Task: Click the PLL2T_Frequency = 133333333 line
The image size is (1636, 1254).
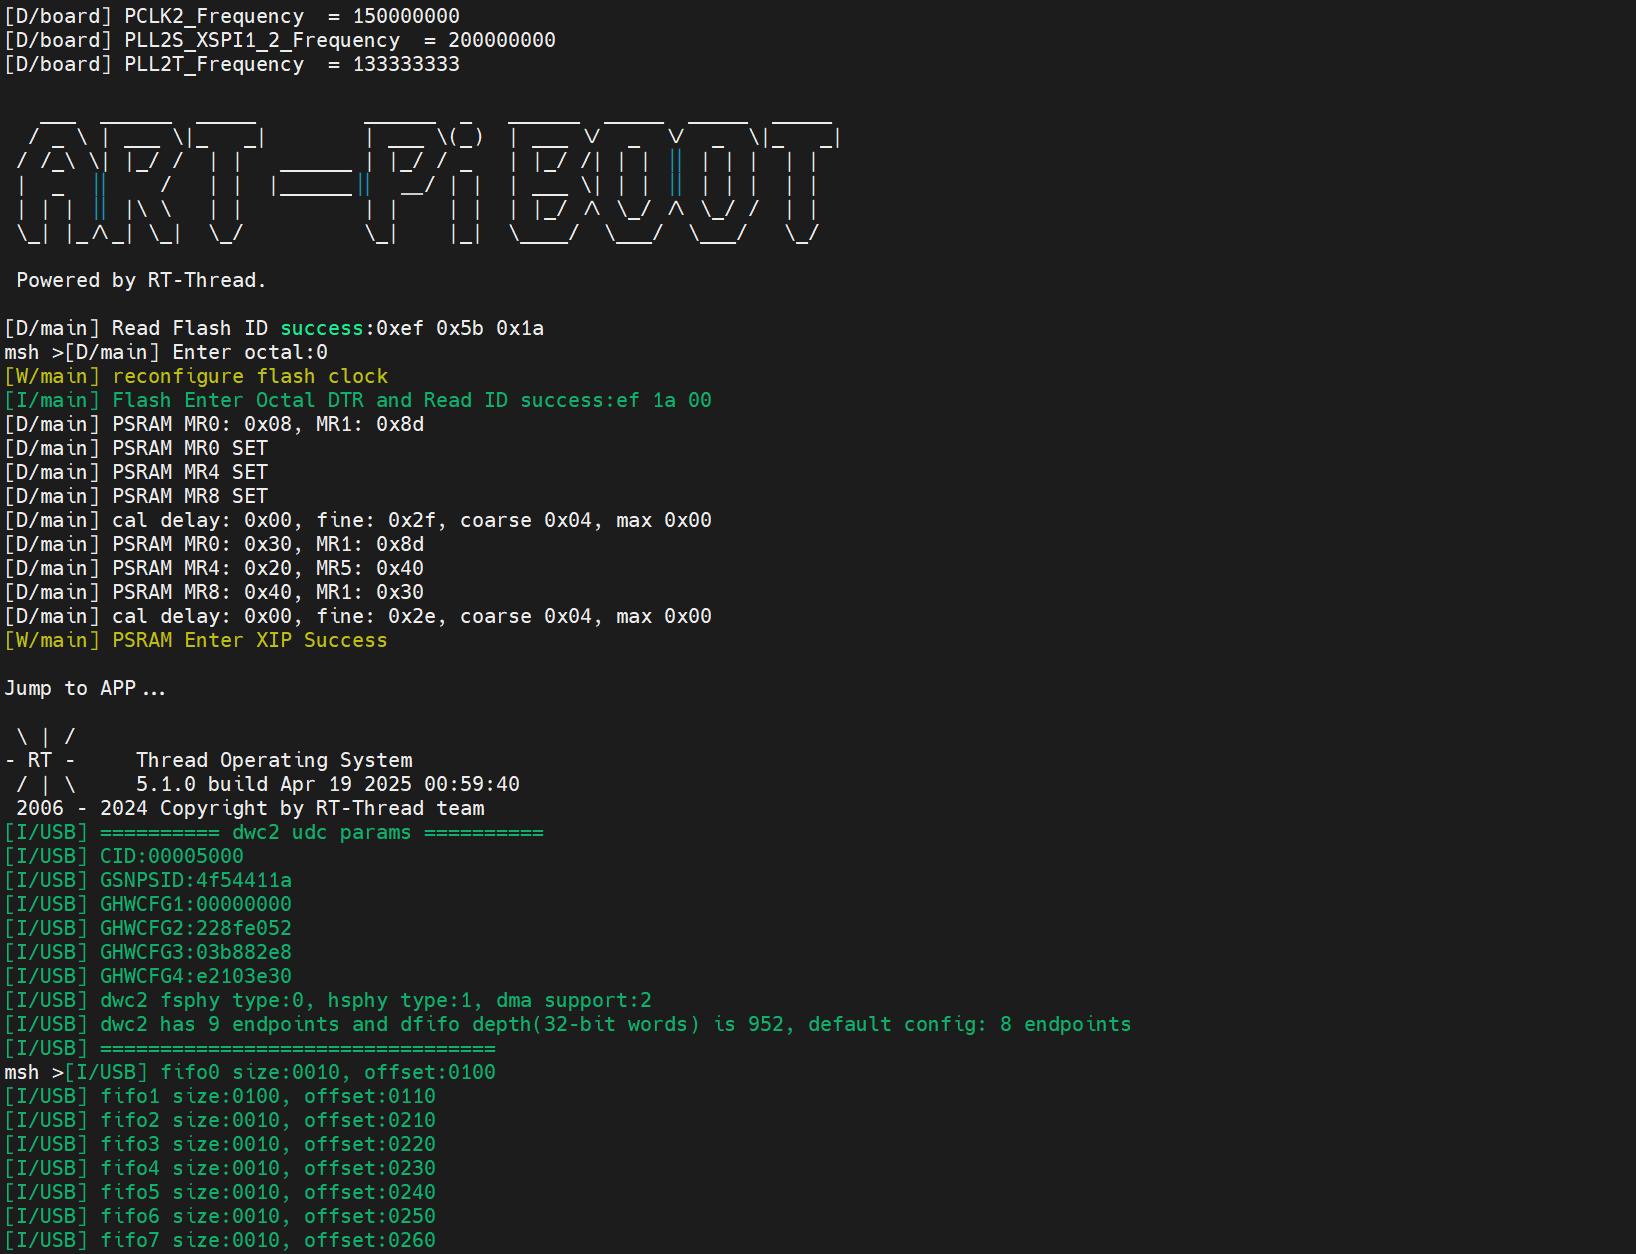Action: pos(232,64)
